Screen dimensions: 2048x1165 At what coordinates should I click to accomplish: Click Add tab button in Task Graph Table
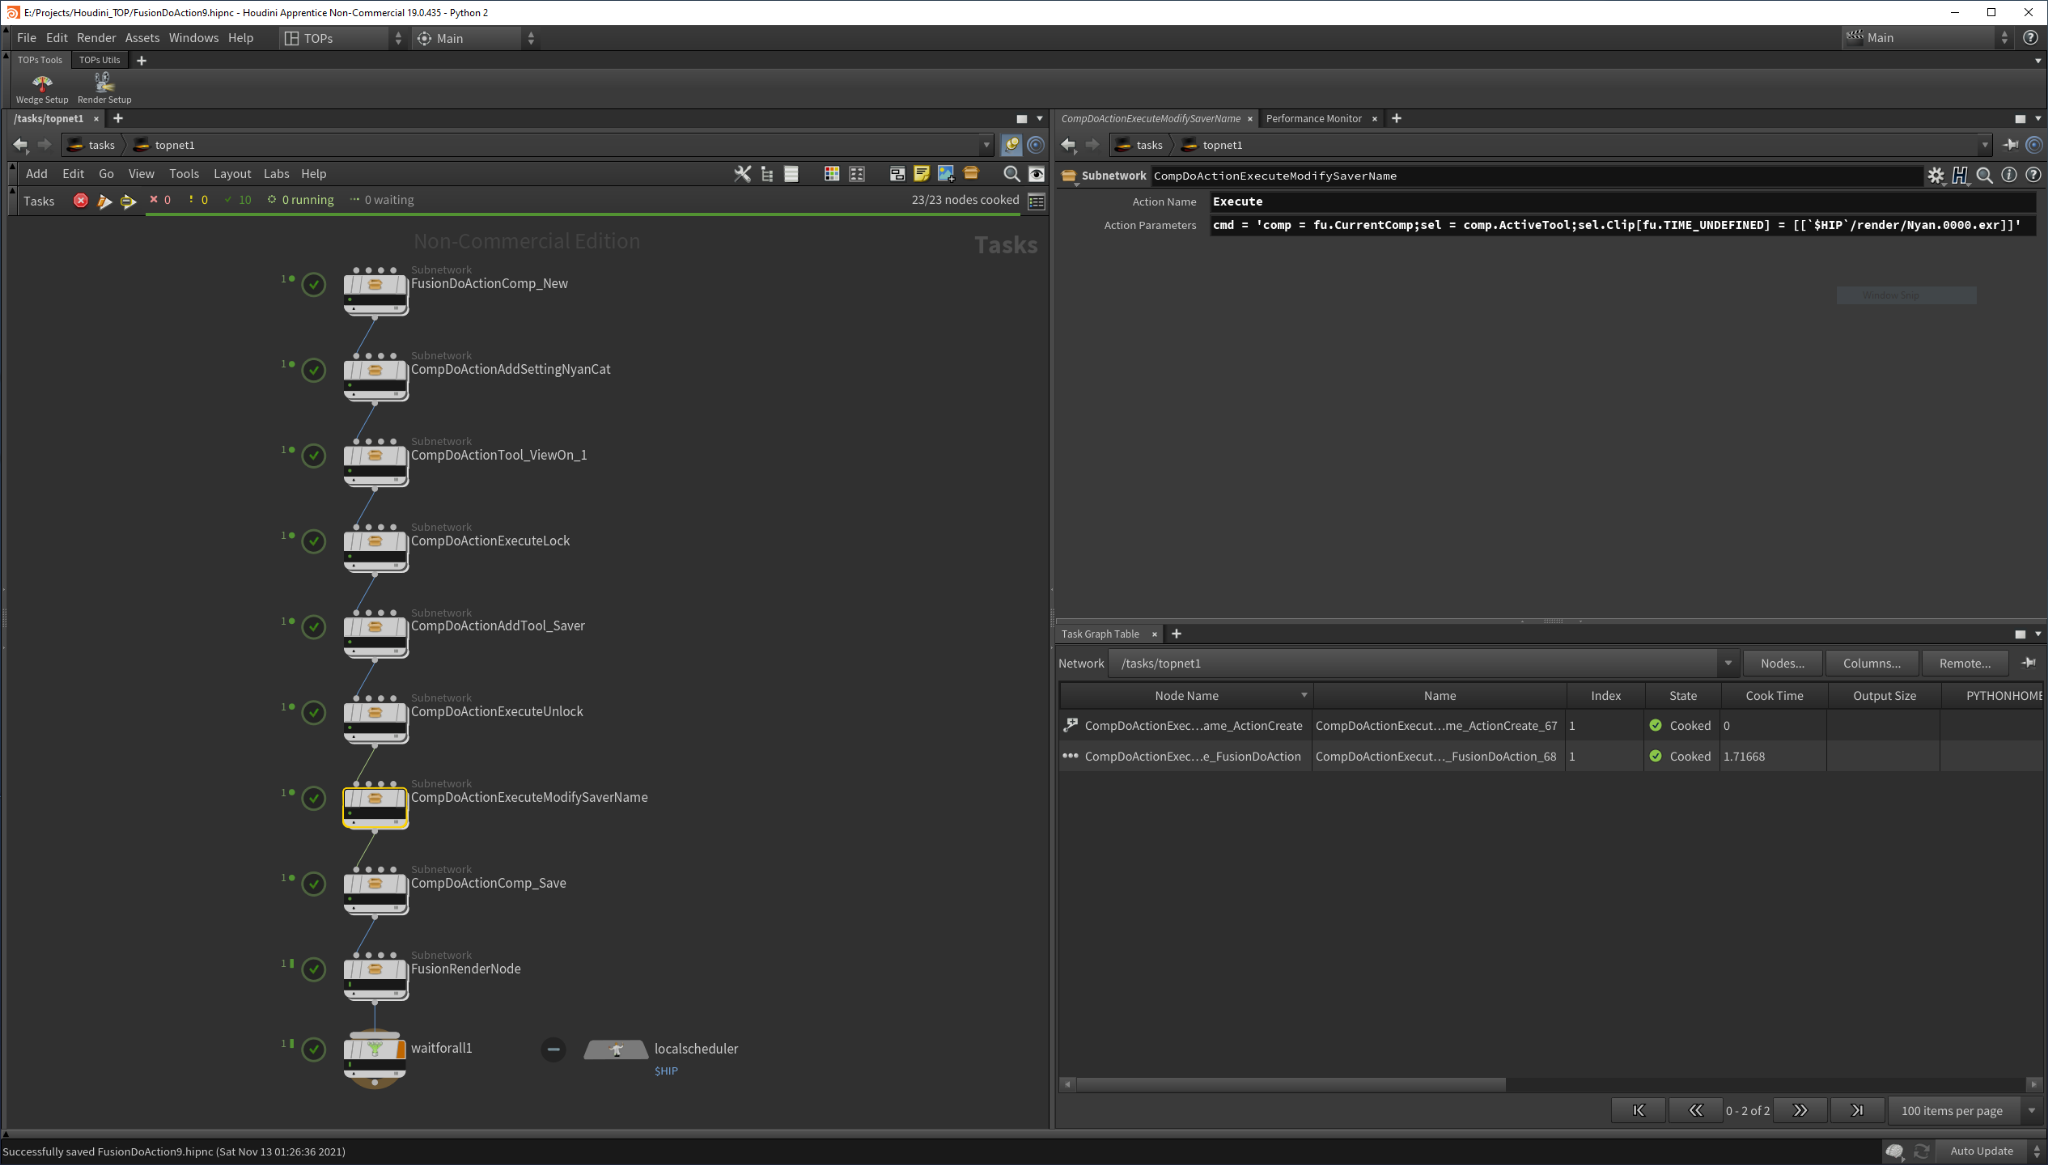click(1176, 633)
